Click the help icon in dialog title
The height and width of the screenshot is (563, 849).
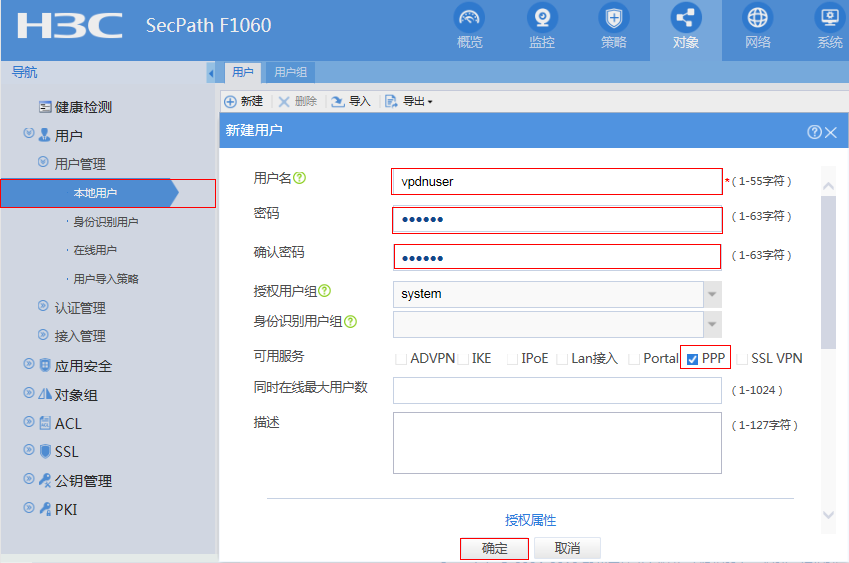pyautogui.click(x=814, y=132)
